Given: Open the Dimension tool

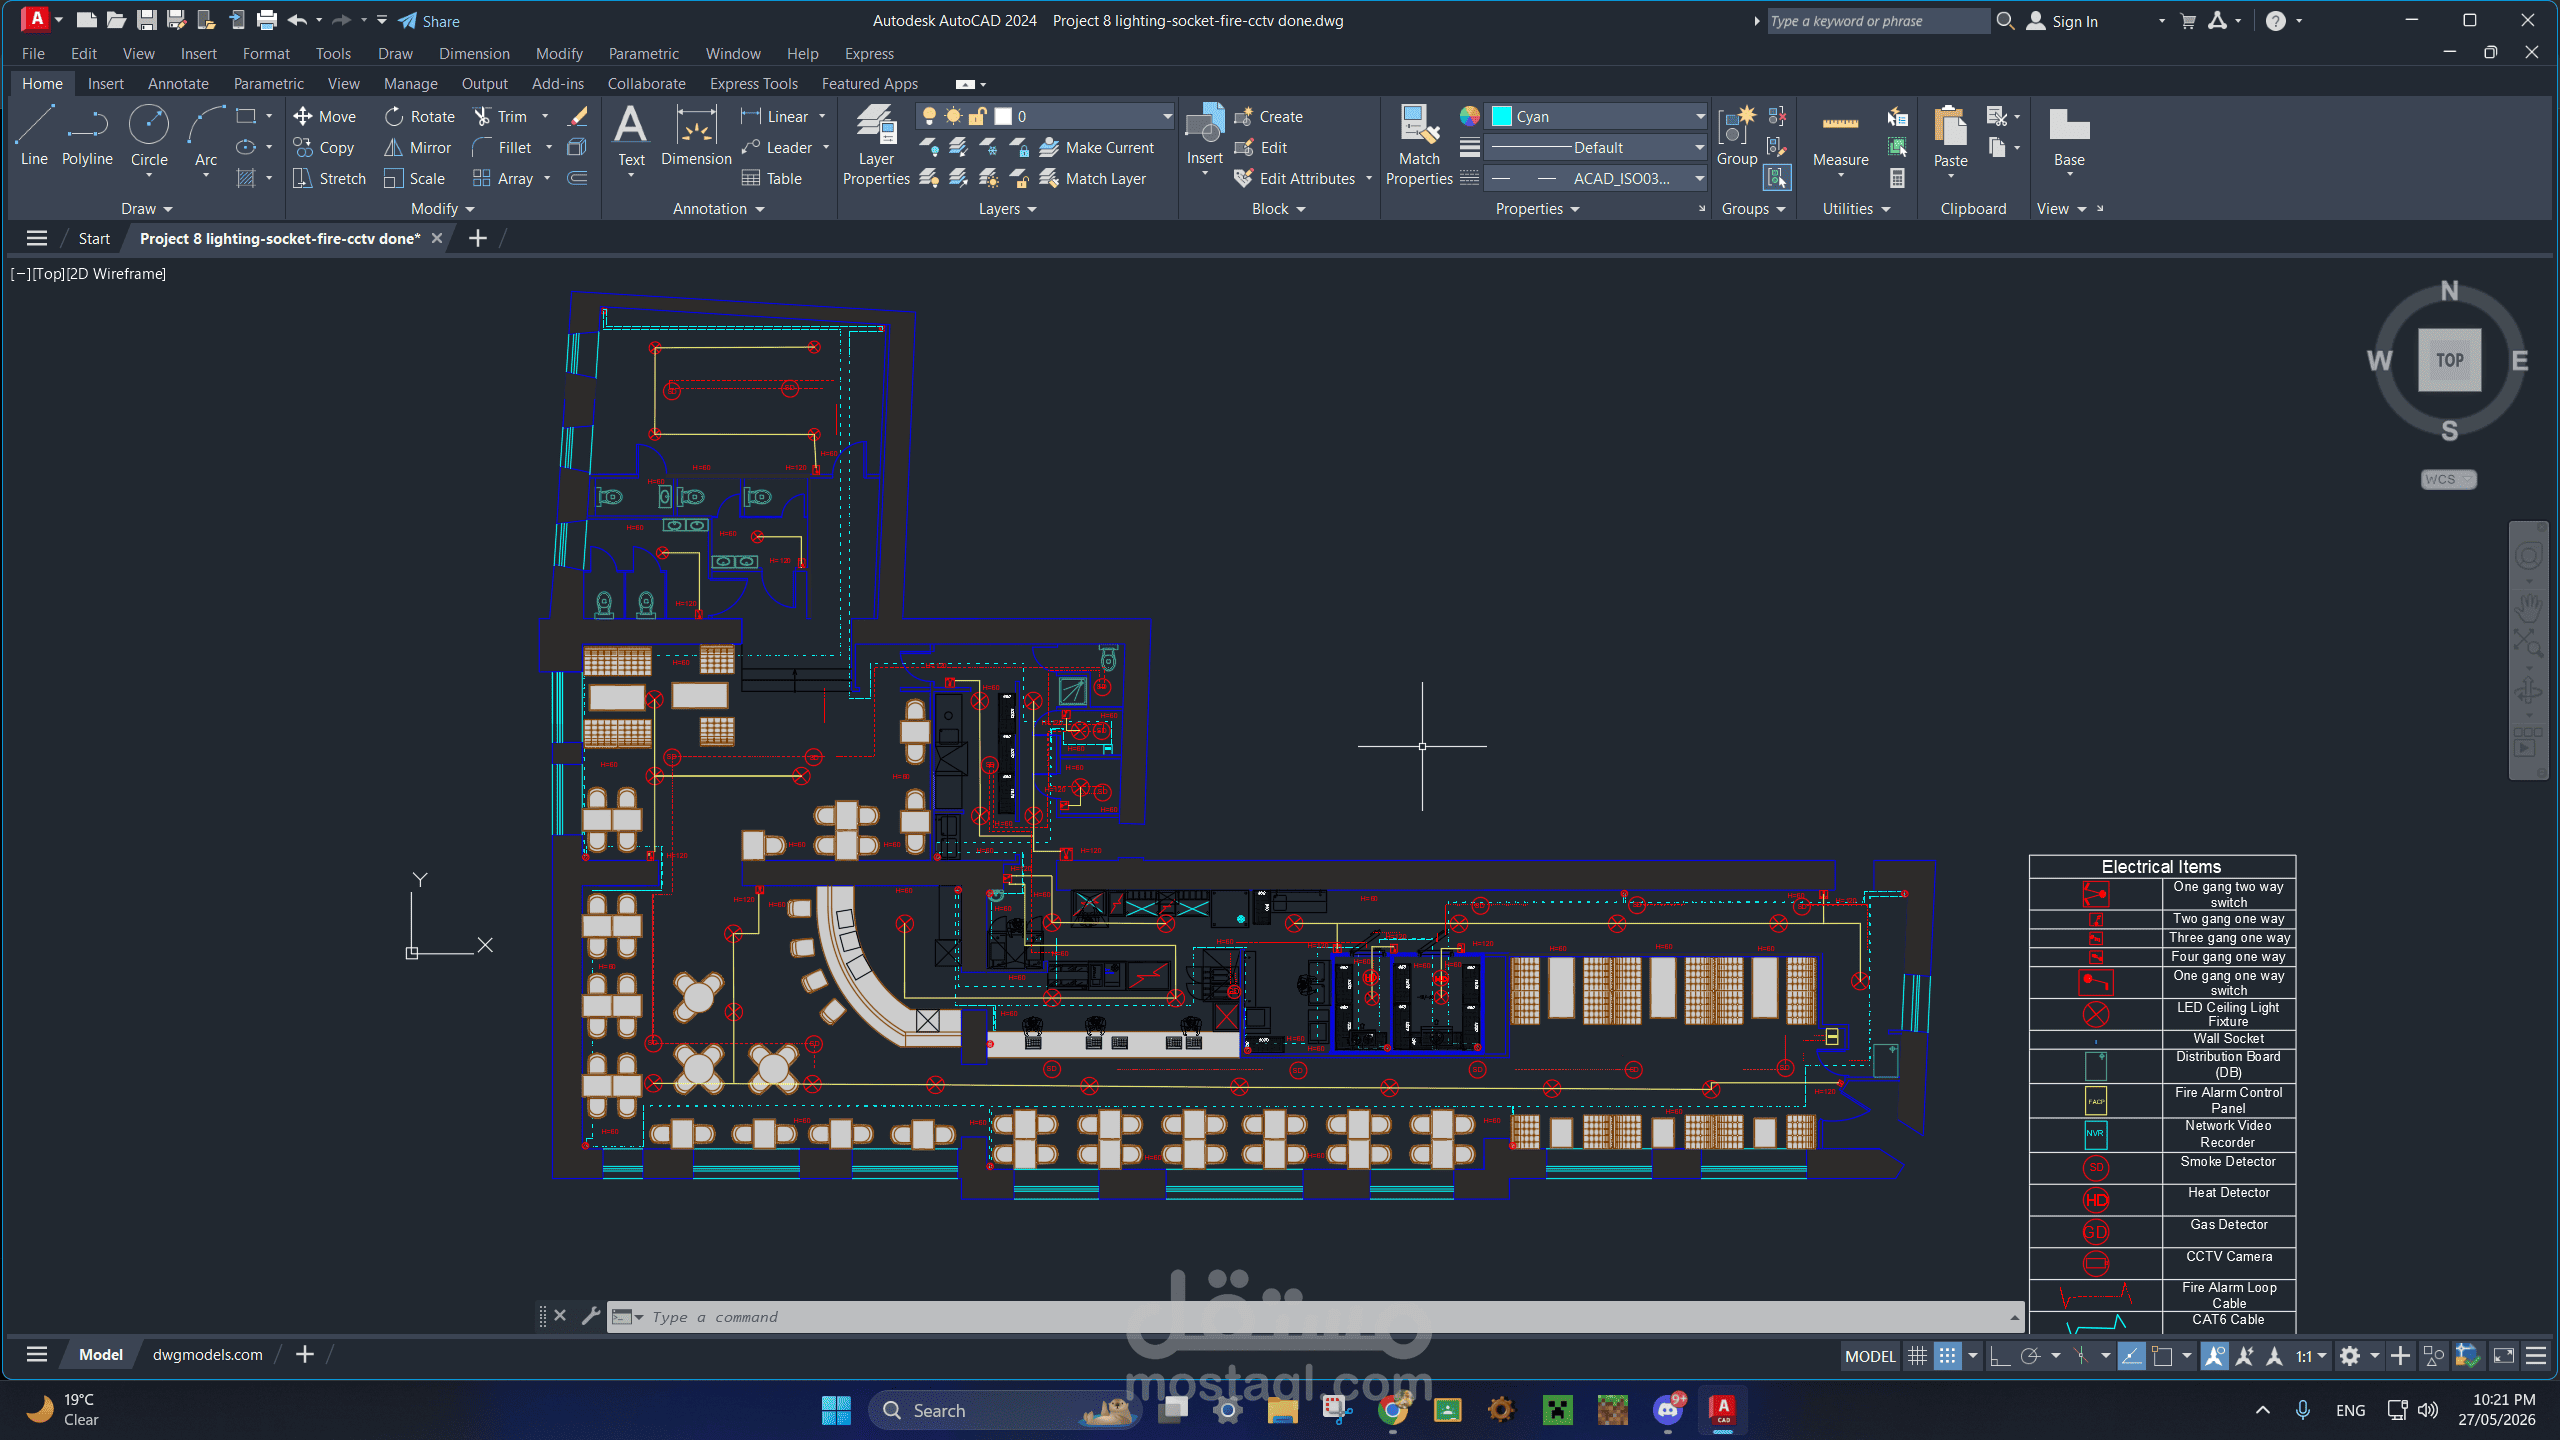Looking at the screenshot, I should click(x=696, y=135).
